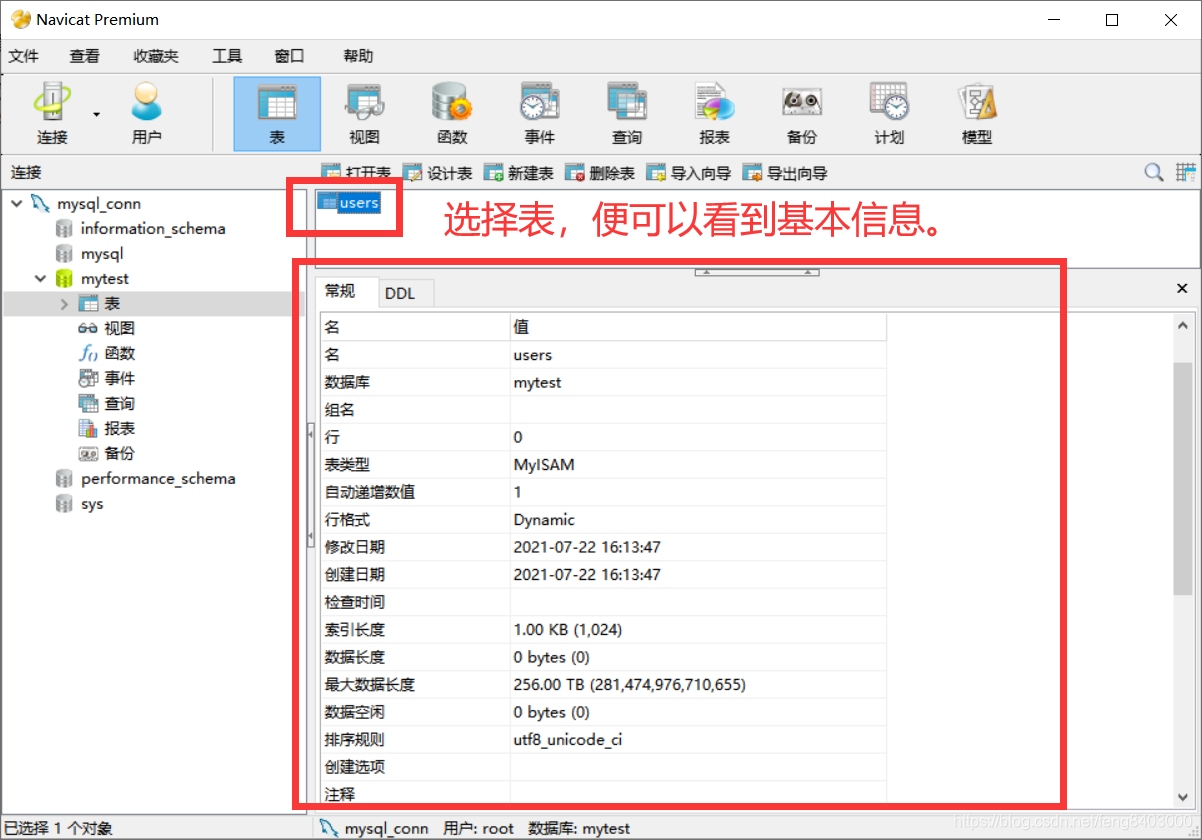Screen dimensions: 1202x840
Task: Select the sys database
Action: coord(92,504)
